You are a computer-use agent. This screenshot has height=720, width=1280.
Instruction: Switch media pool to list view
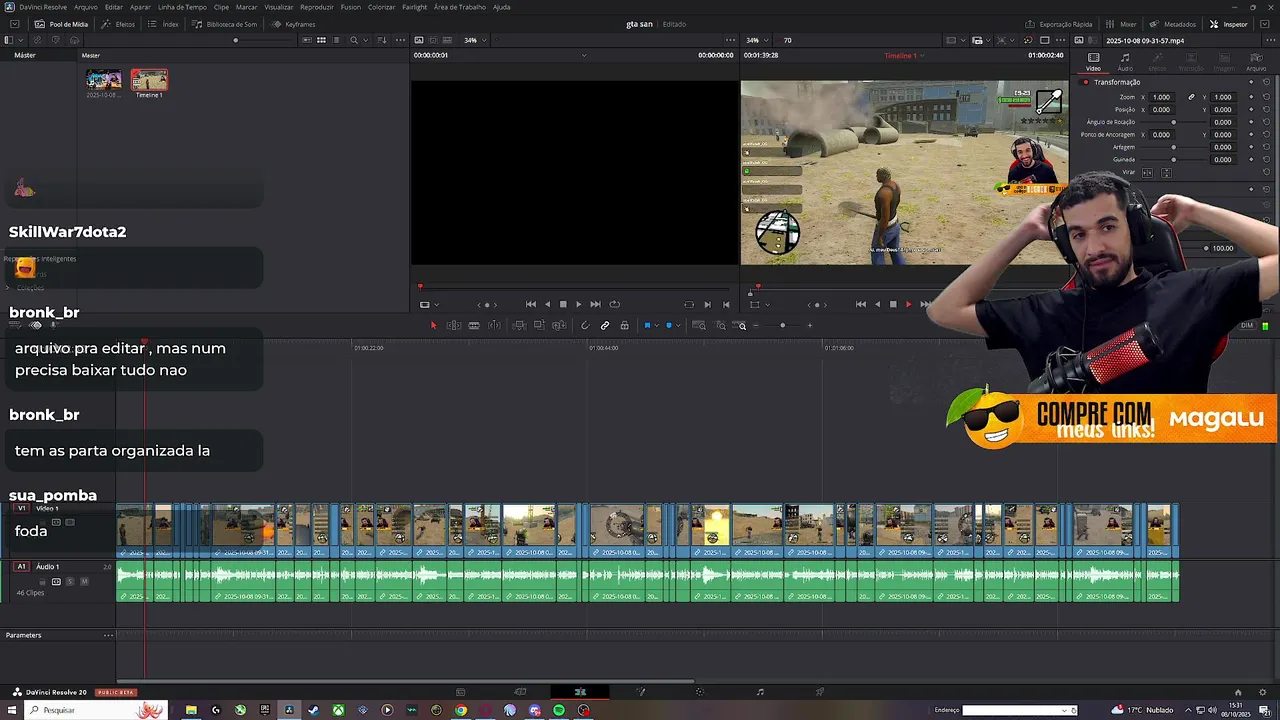[335, 40]
